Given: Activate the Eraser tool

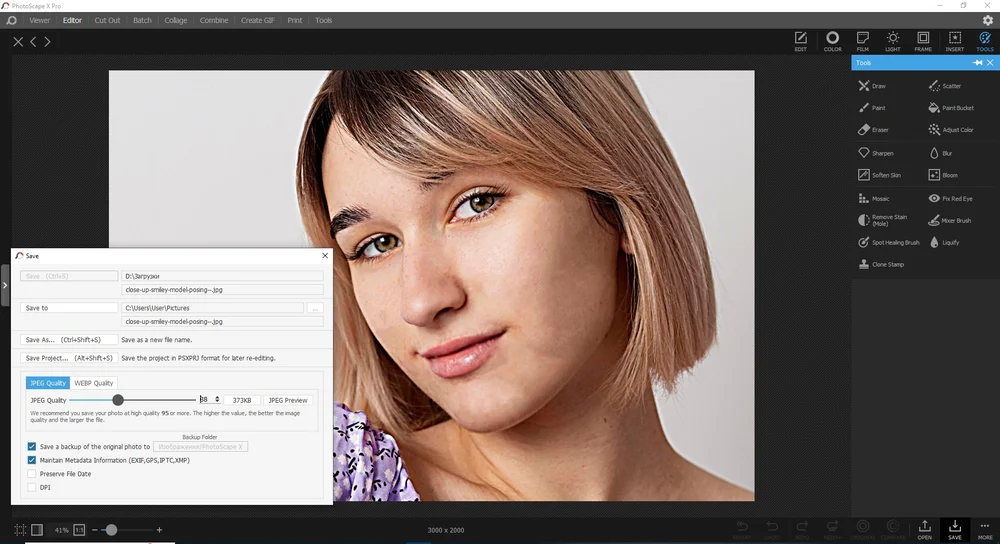Looking at the screenshot, I should tap(873, 129).
